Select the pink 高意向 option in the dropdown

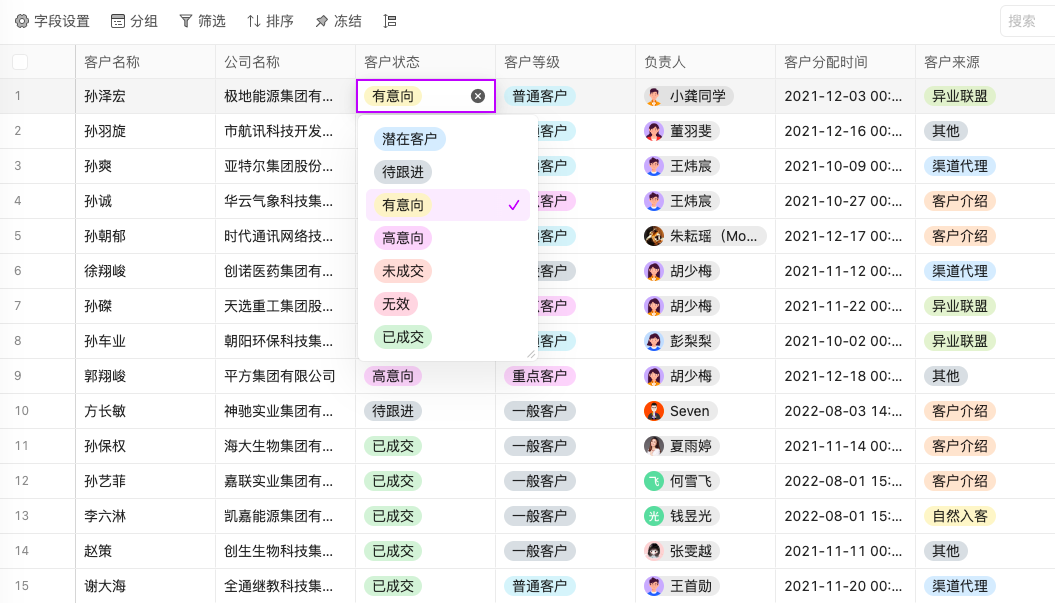pyautogui.click(x=403, y=238)
